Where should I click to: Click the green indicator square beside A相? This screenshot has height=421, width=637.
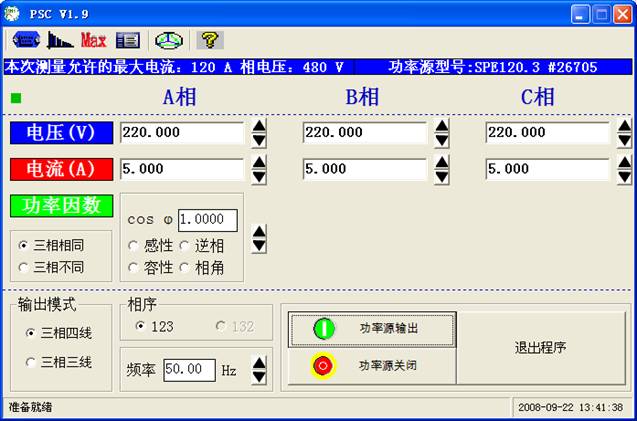coord(16,98)
